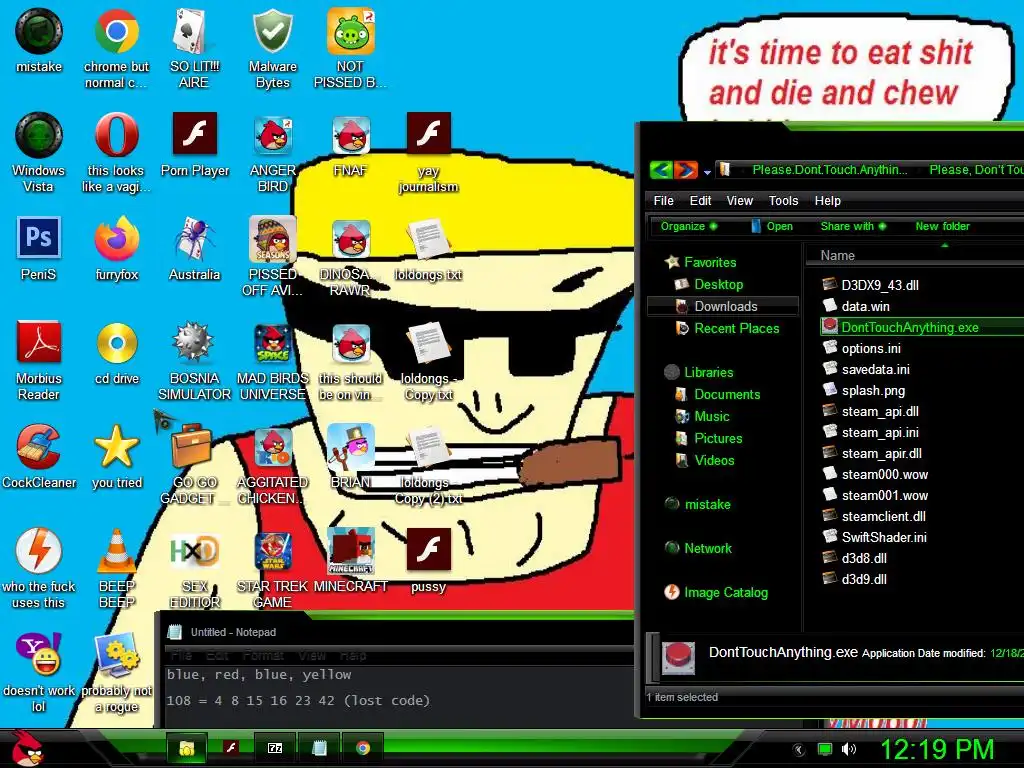Open File menu in Explorer window

pyautogui.click(x=664, y=200)
